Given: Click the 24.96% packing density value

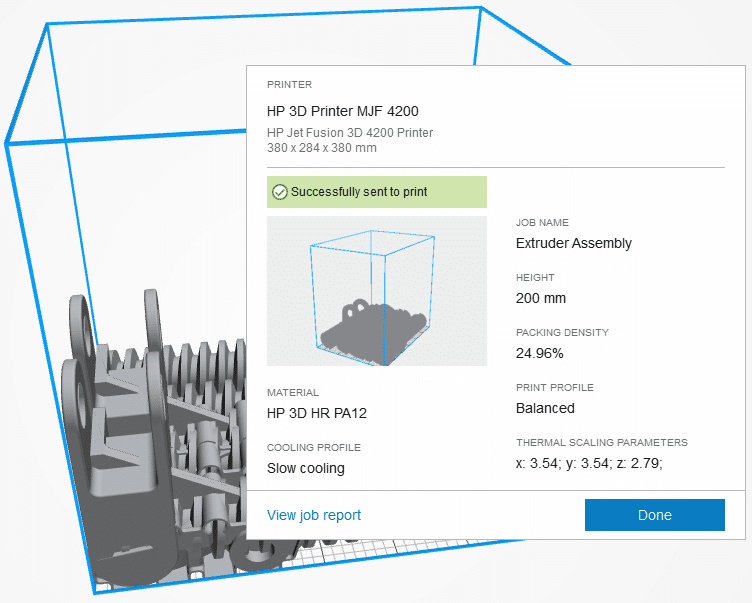Looking at the screenshot, I should click(x=539, y=353).
